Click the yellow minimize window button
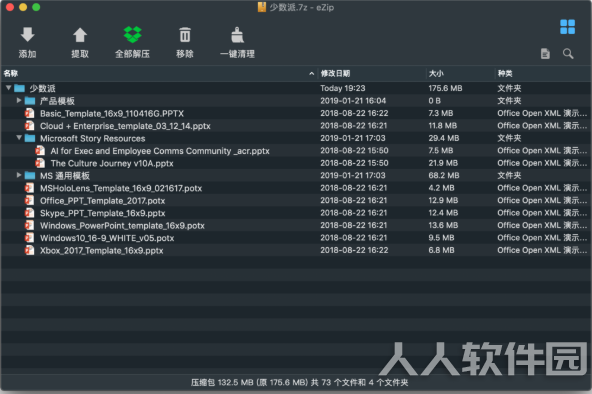Viewport: 592px width, 394px height. (23, 7)
